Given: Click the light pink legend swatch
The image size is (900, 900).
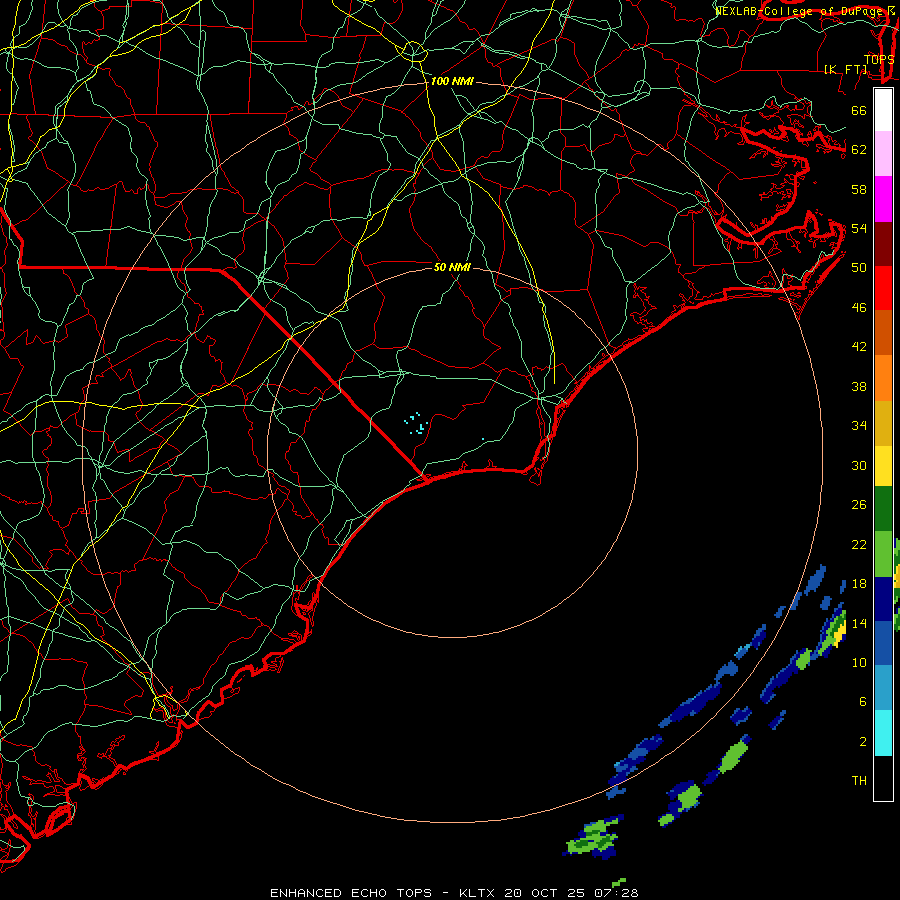Looking at the screenshot, I should [883, 154].
